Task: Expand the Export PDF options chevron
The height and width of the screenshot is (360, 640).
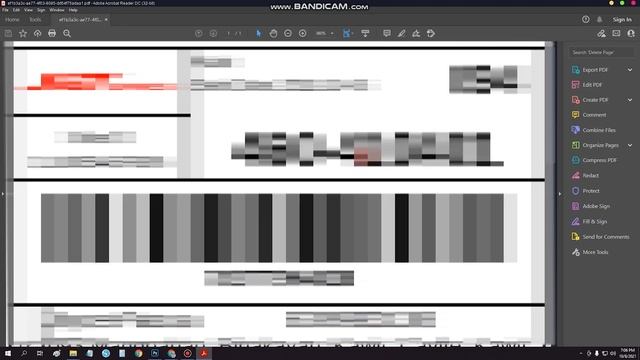Action: [x=630, y=70]
